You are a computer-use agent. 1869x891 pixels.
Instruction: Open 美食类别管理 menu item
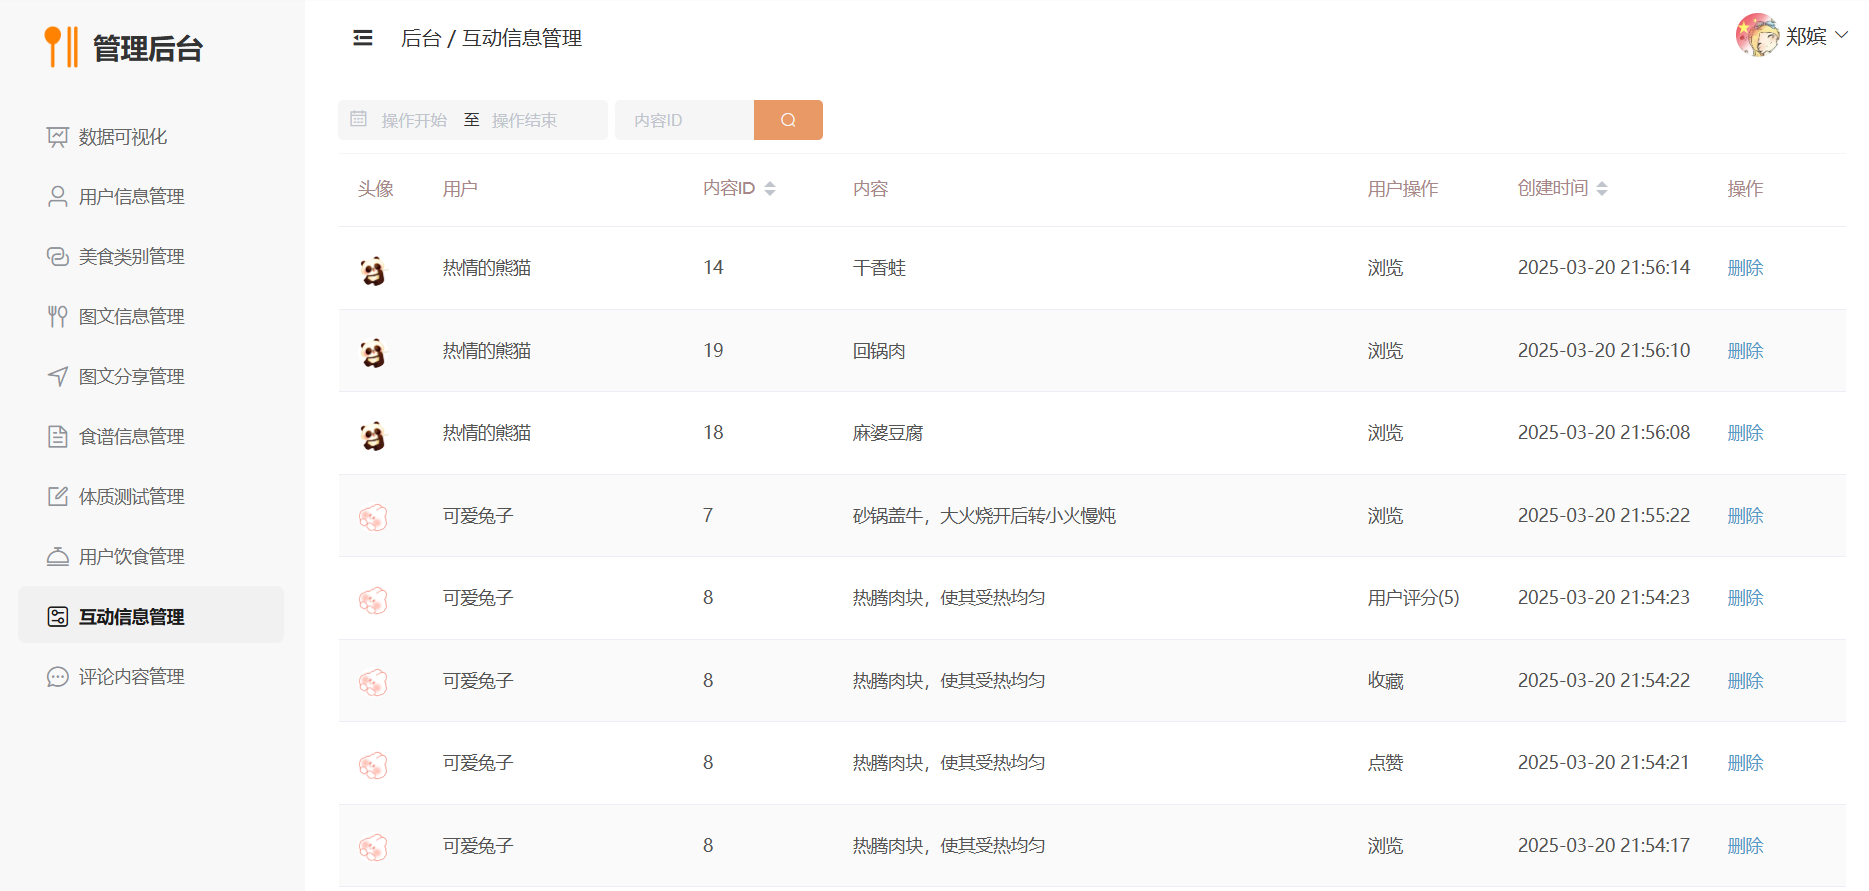coord(151,257)
